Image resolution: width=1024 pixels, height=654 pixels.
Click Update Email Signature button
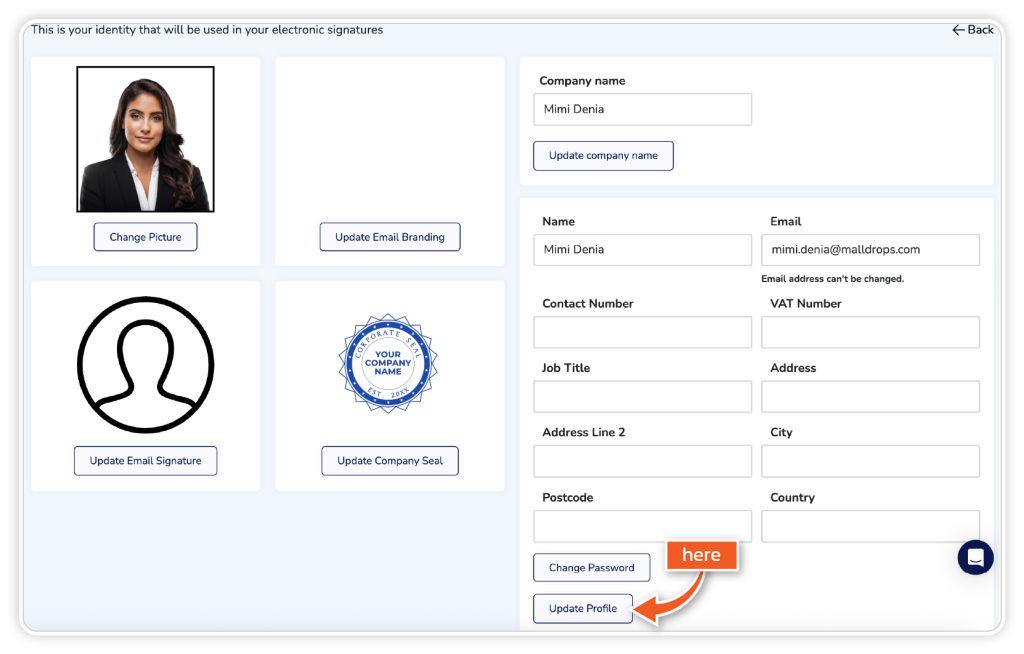(x=145, y=461)
